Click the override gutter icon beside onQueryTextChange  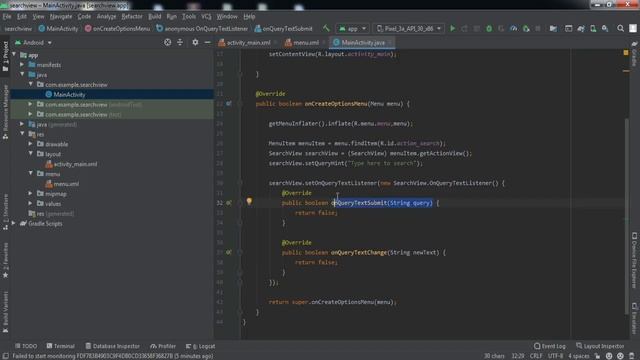(229, 253)
